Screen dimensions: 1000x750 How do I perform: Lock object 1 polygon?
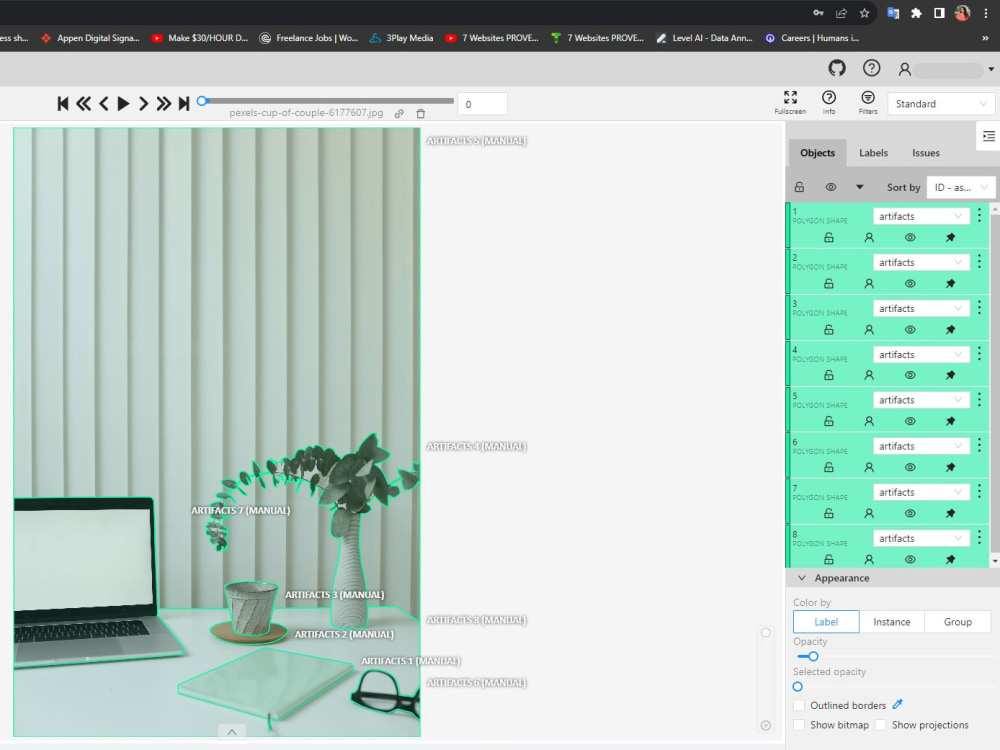(x=828, y=237)
